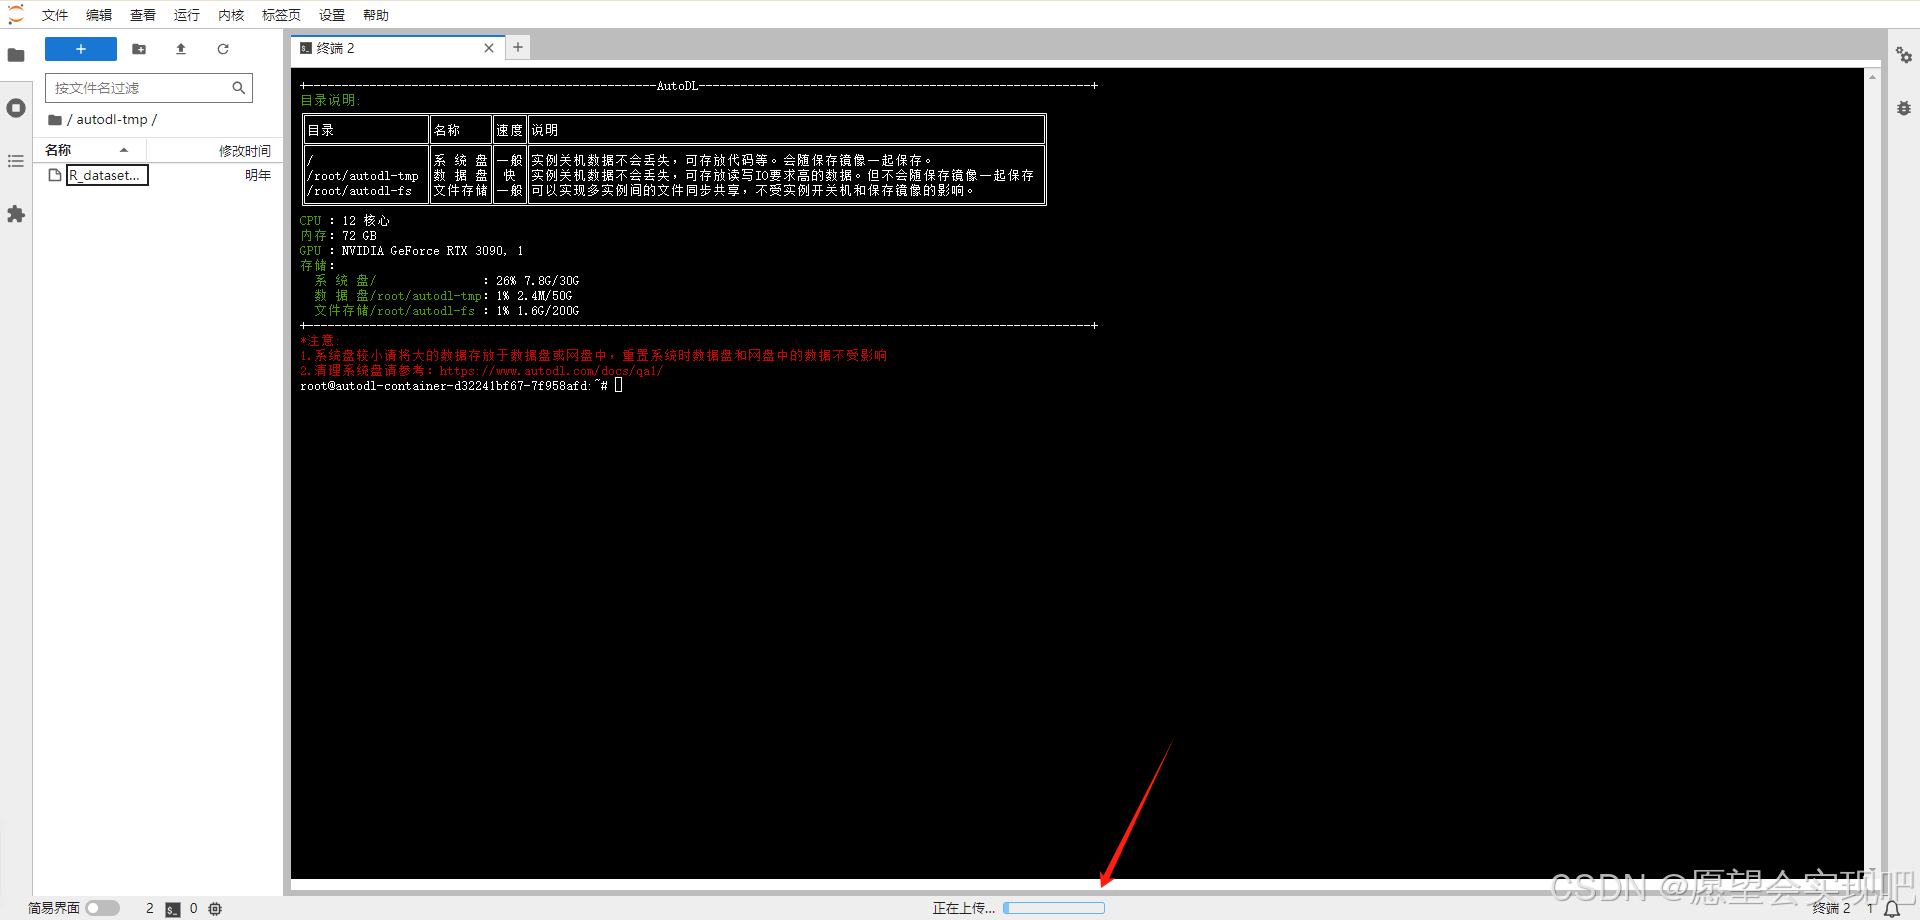This screenshot has width=1920, height=920.
Task: Click the NVIDIA GeForce RTX 3090 text
Action: pos(423,251)
